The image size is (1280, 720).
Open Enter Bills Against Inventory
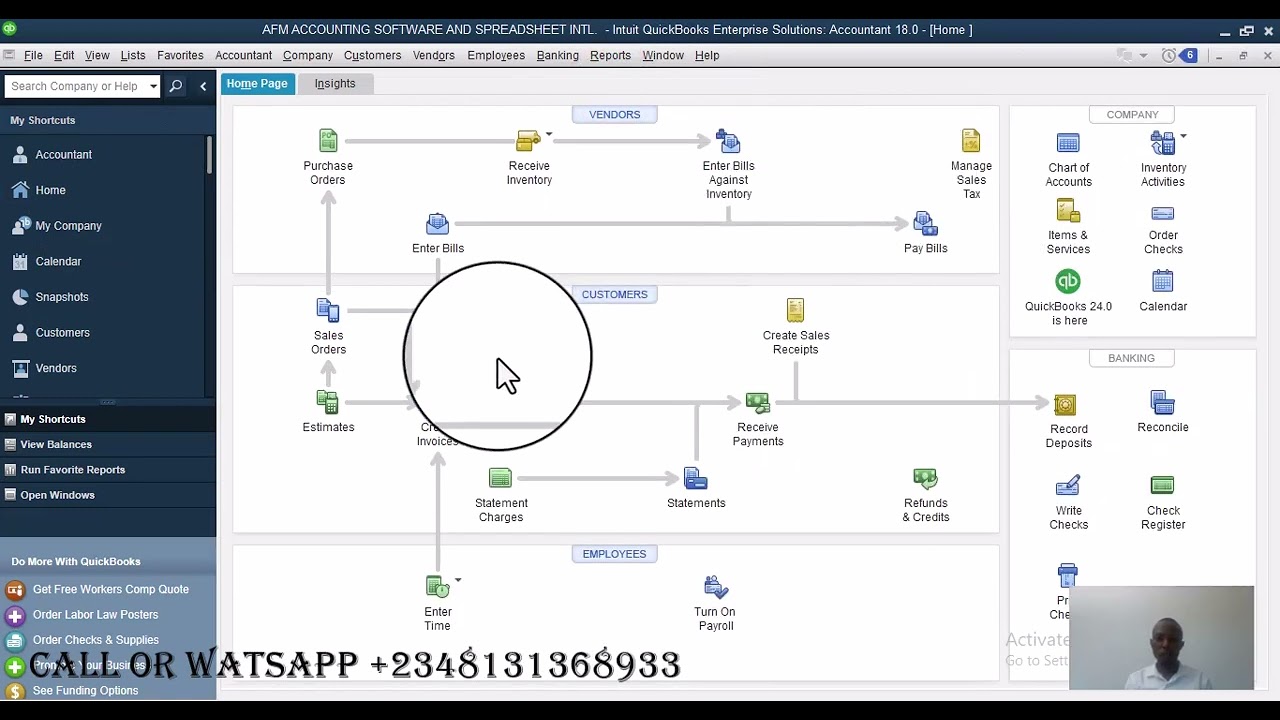coord(728,141)
